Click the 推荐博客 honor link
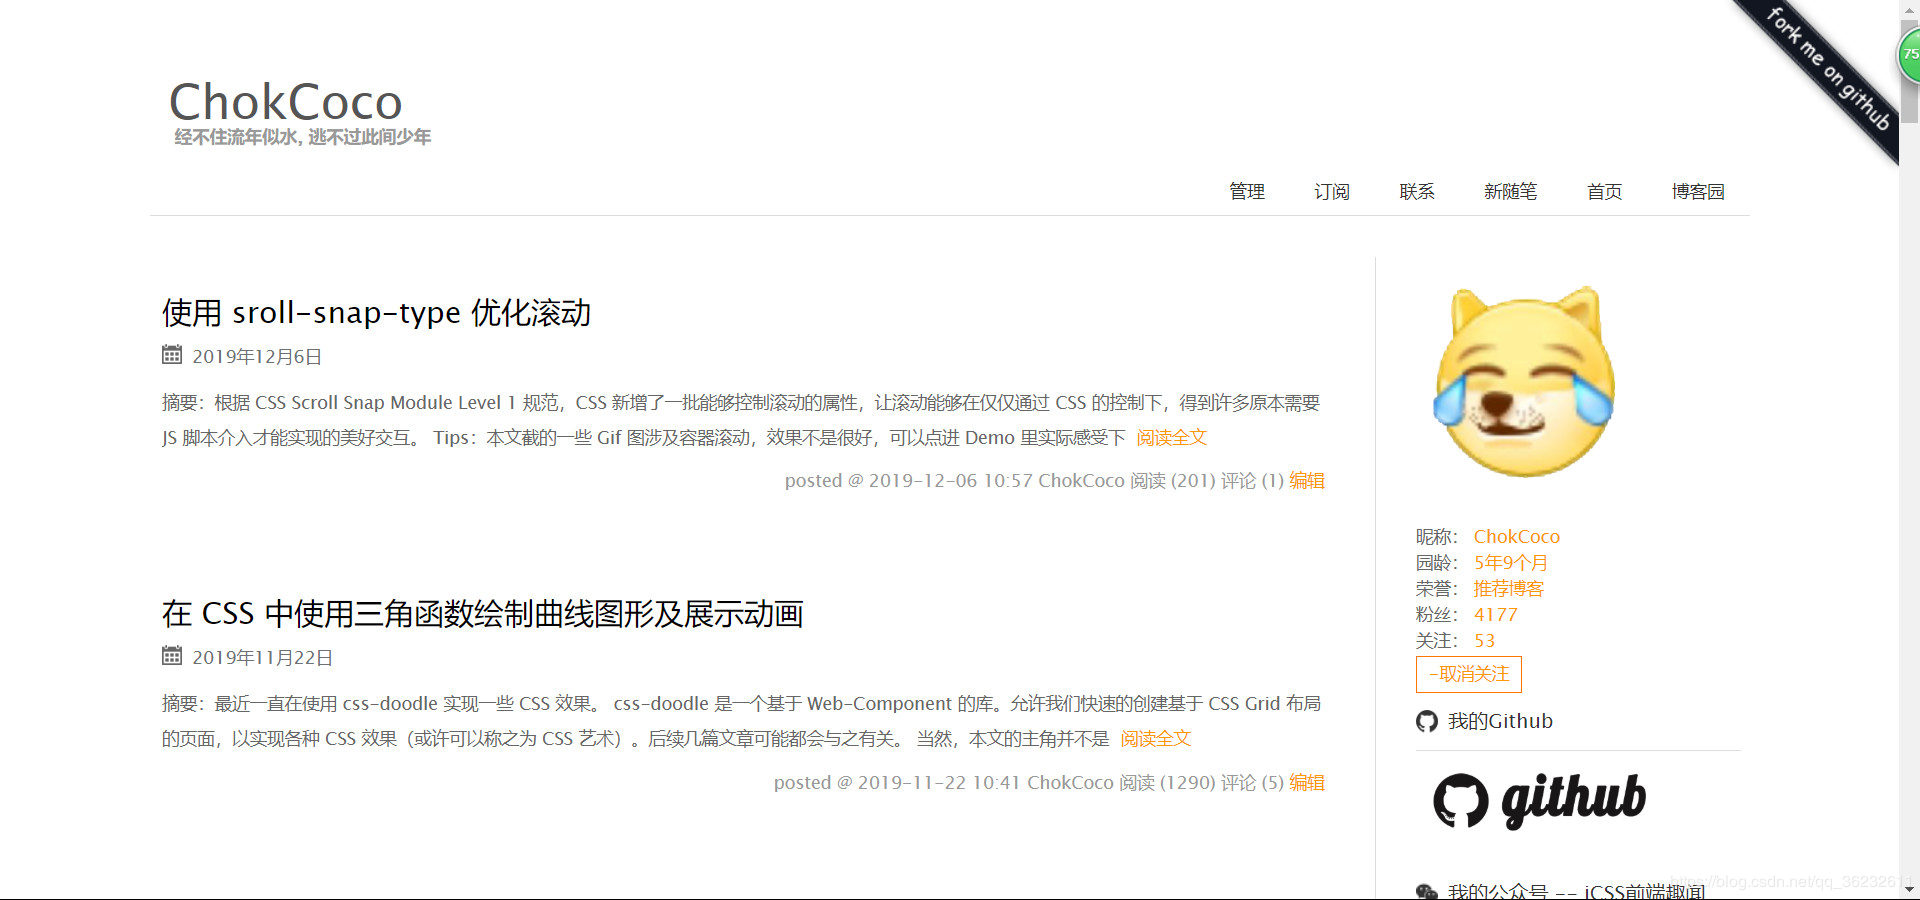Screen dimensions: 1920x900 click(1509, 588)
